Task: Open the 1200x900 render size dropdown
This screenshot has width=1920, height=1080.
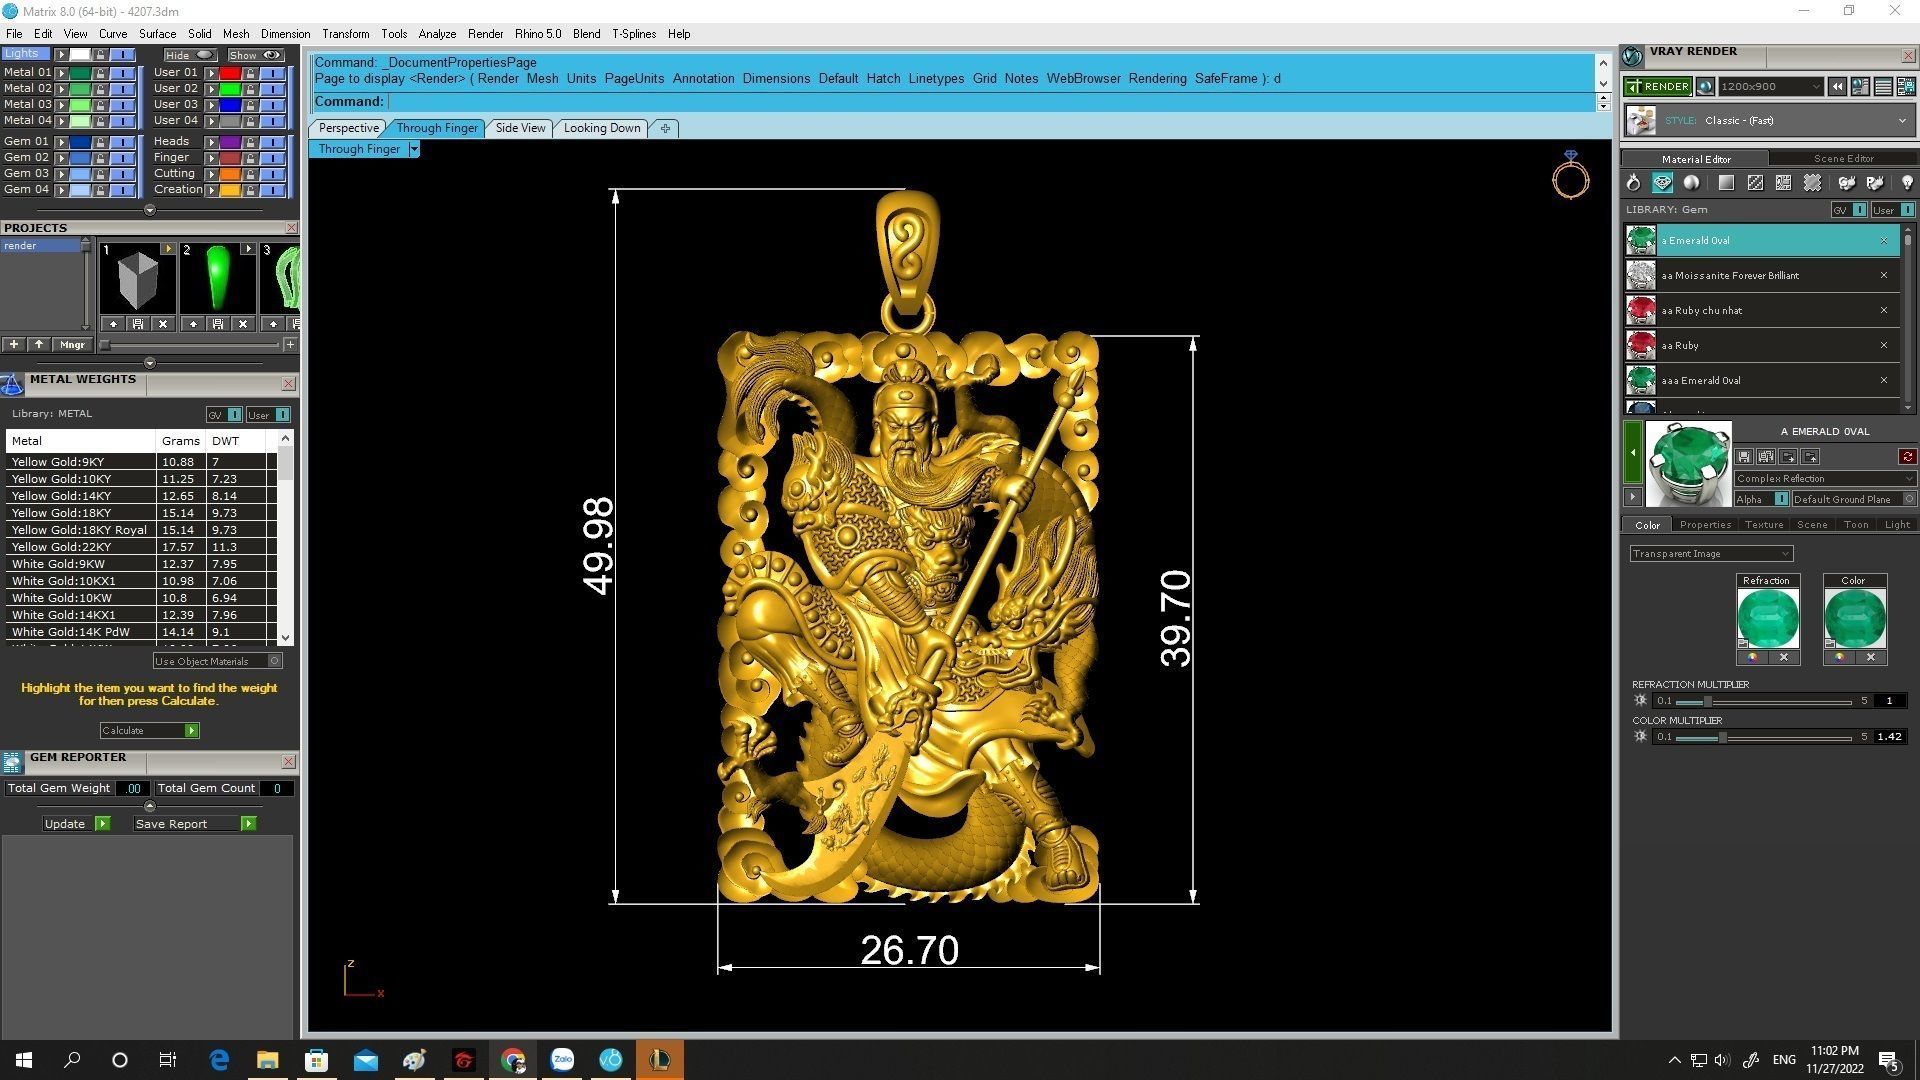Action: click(1770, 87)
